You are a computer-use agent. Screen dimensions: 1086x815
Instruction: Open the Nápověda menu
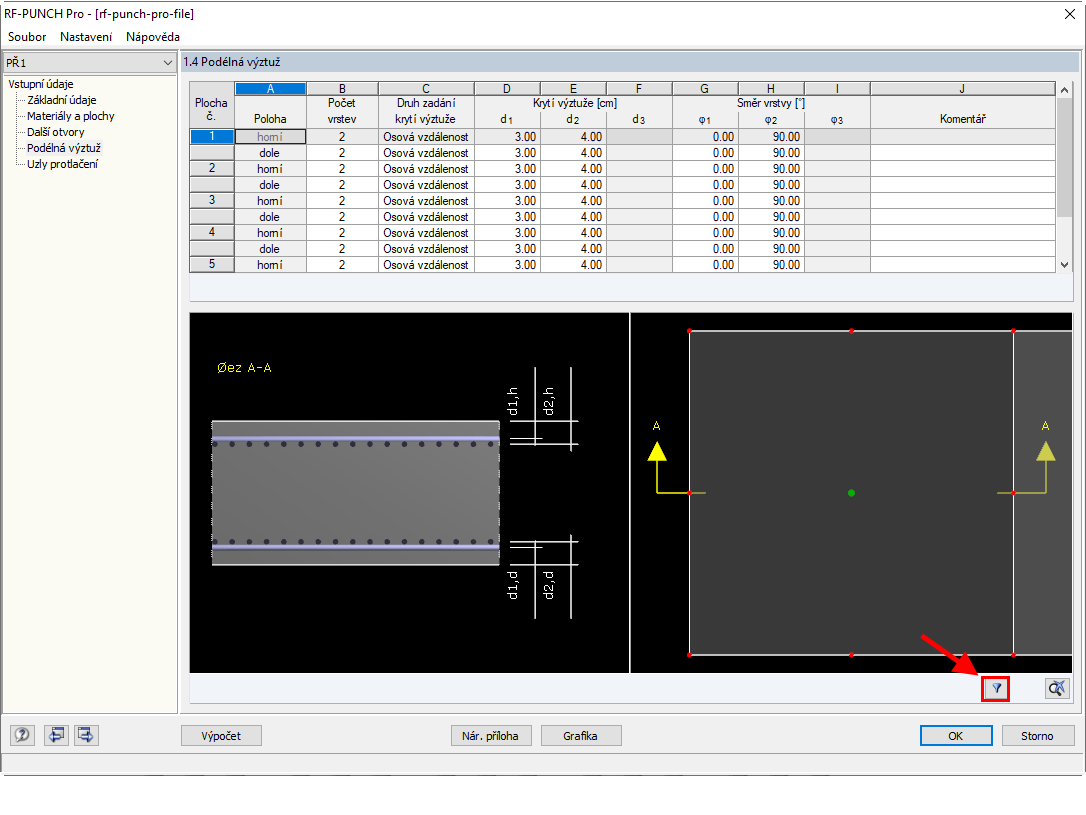coord(153,37)
